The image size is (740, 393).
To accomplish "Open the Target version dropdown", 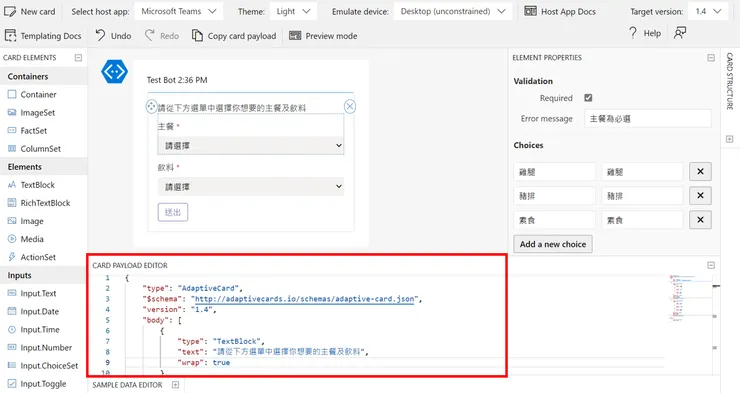I will coord(708,11).
